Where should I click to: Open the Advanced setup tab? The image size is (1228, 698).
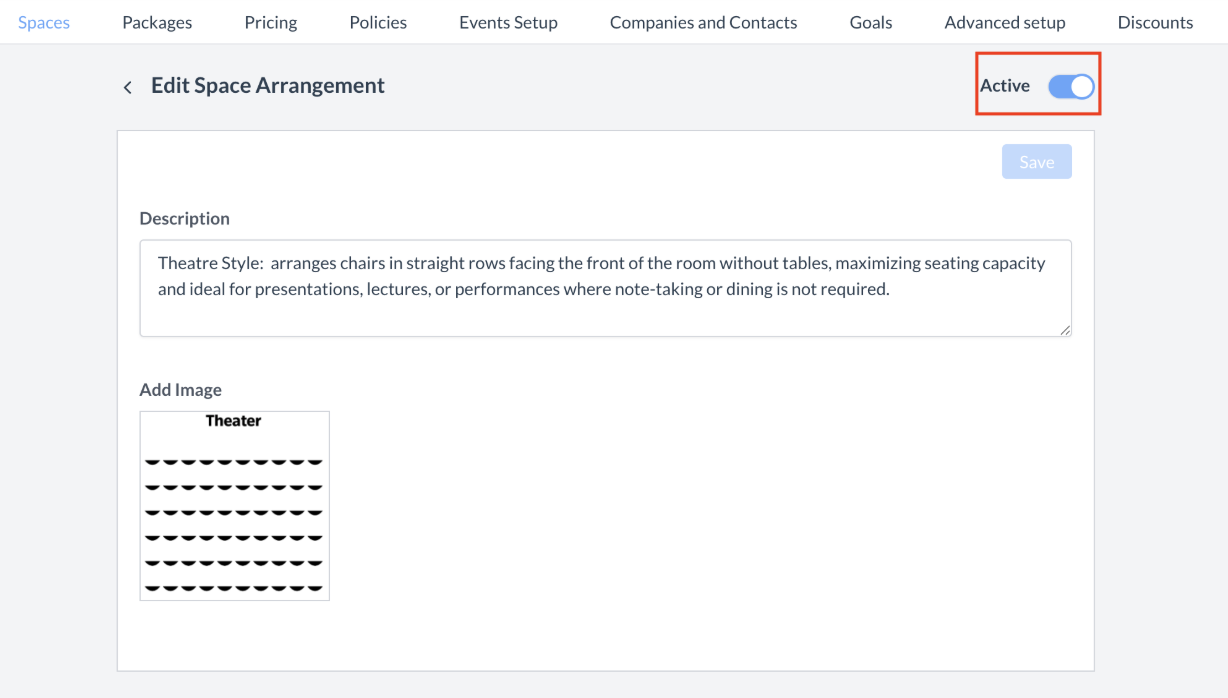(1005, 22)
